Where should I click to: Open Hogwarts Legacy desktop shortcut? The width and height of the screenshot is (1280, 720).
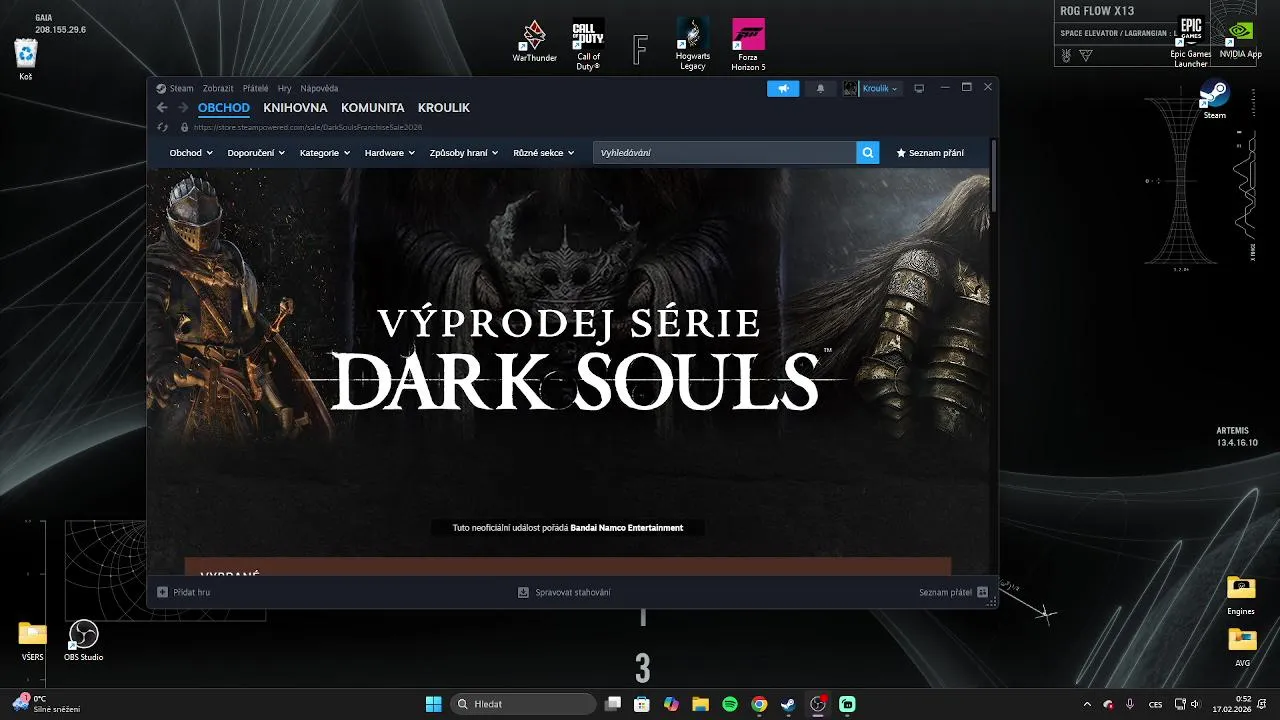click(x=692, y=44)
